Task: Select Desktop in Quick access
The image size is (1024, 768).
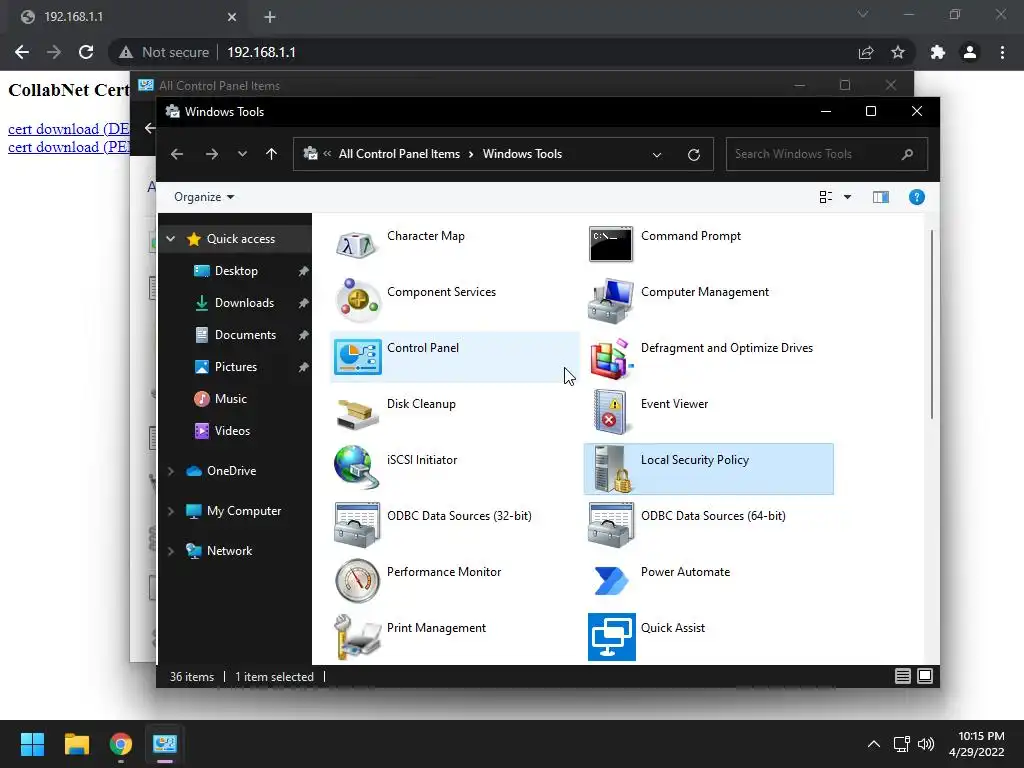Action: click(235, 270)
